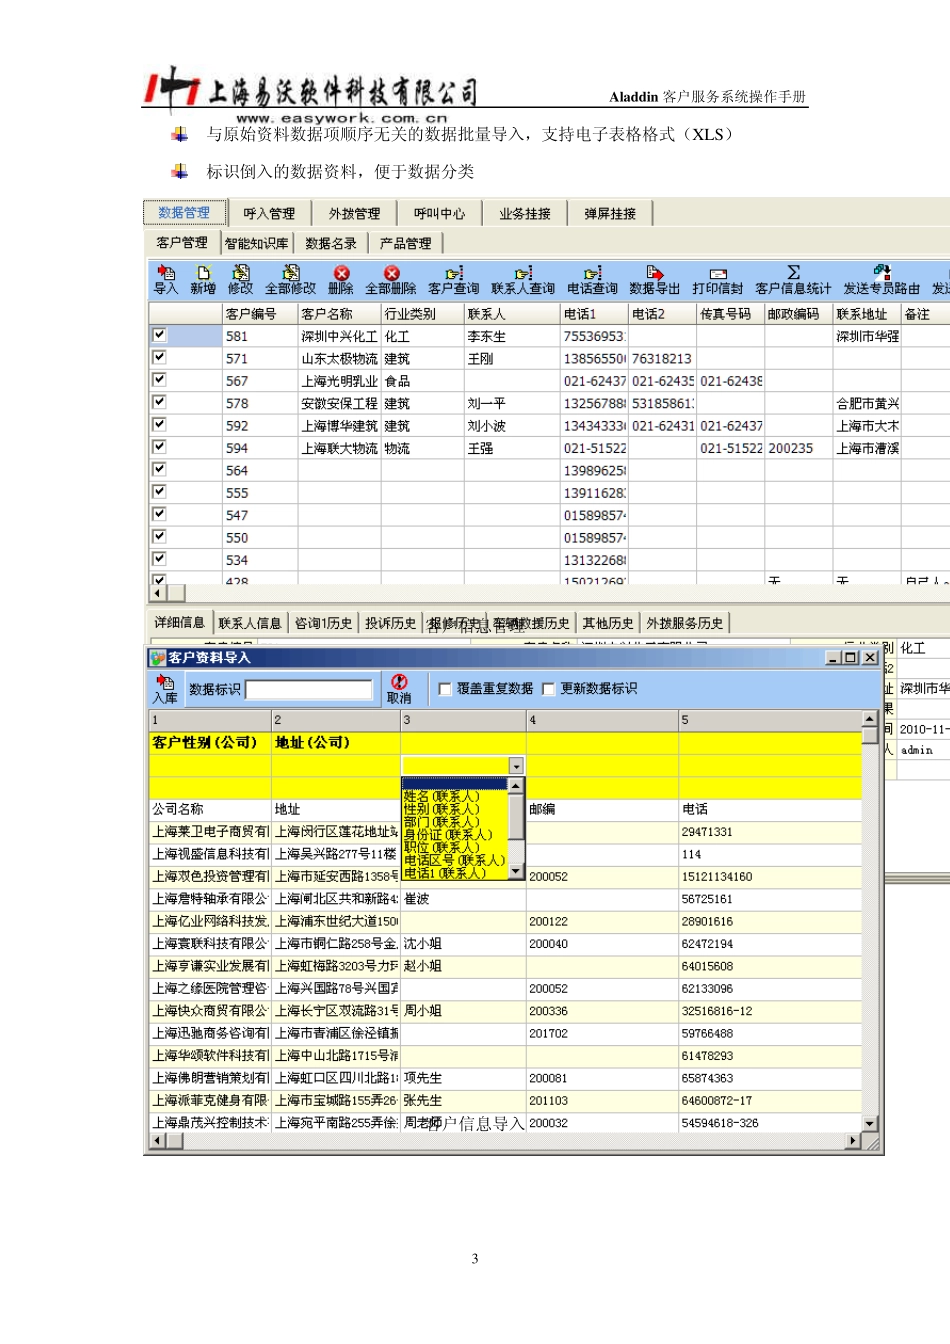Open 产品管理 sub-tab
950x1344 pixels.
[x=405, y=243]
